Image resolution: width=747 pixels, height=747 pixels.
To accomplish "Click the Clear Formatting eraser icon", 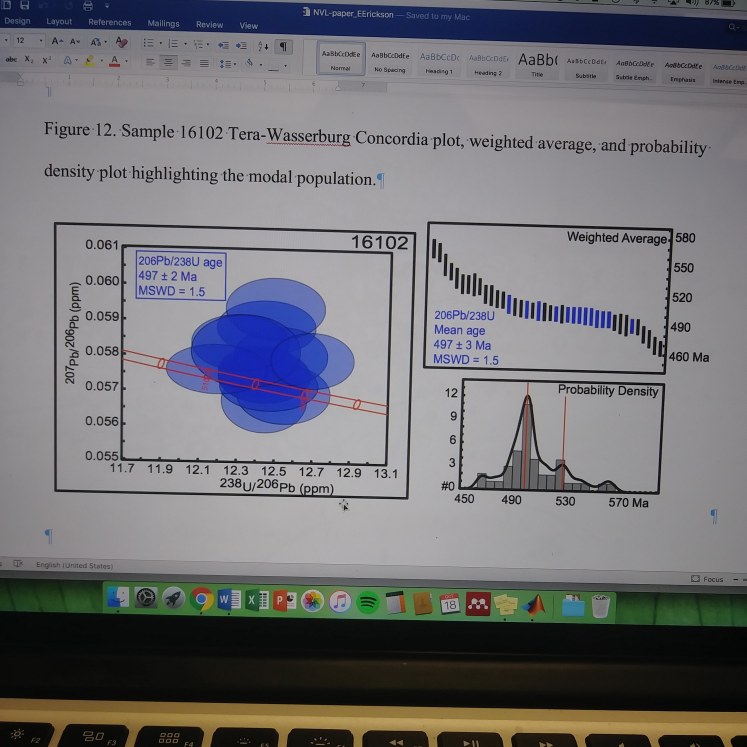I will tap(123, 43).
